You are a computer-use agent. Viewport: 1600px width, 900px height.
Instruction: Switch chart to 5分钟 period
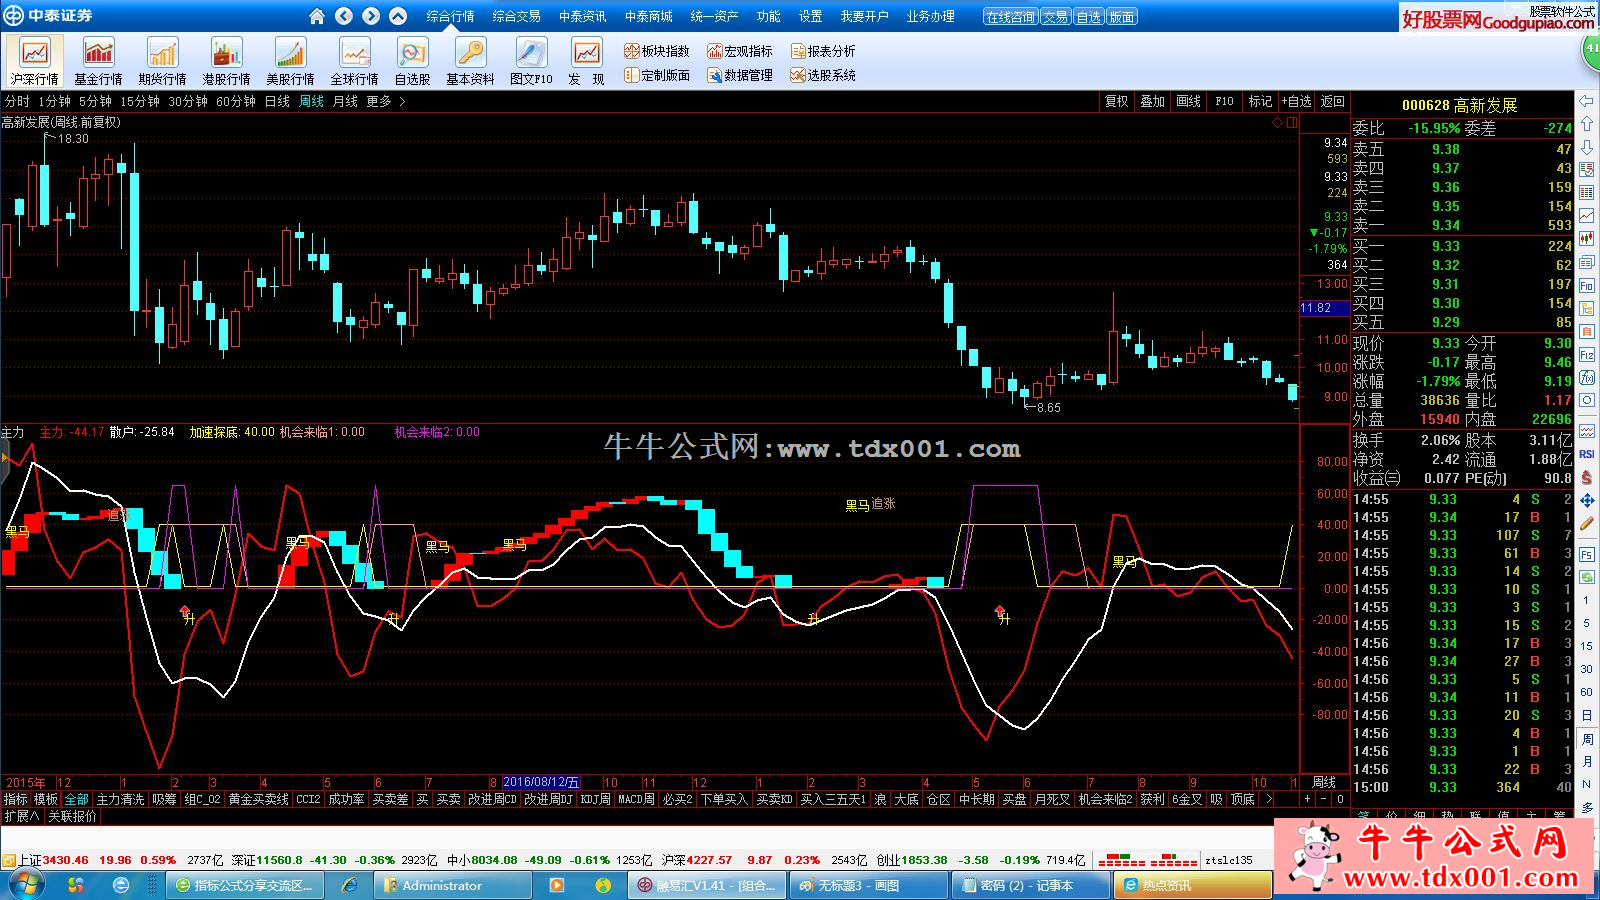click(x=95, y=101)
